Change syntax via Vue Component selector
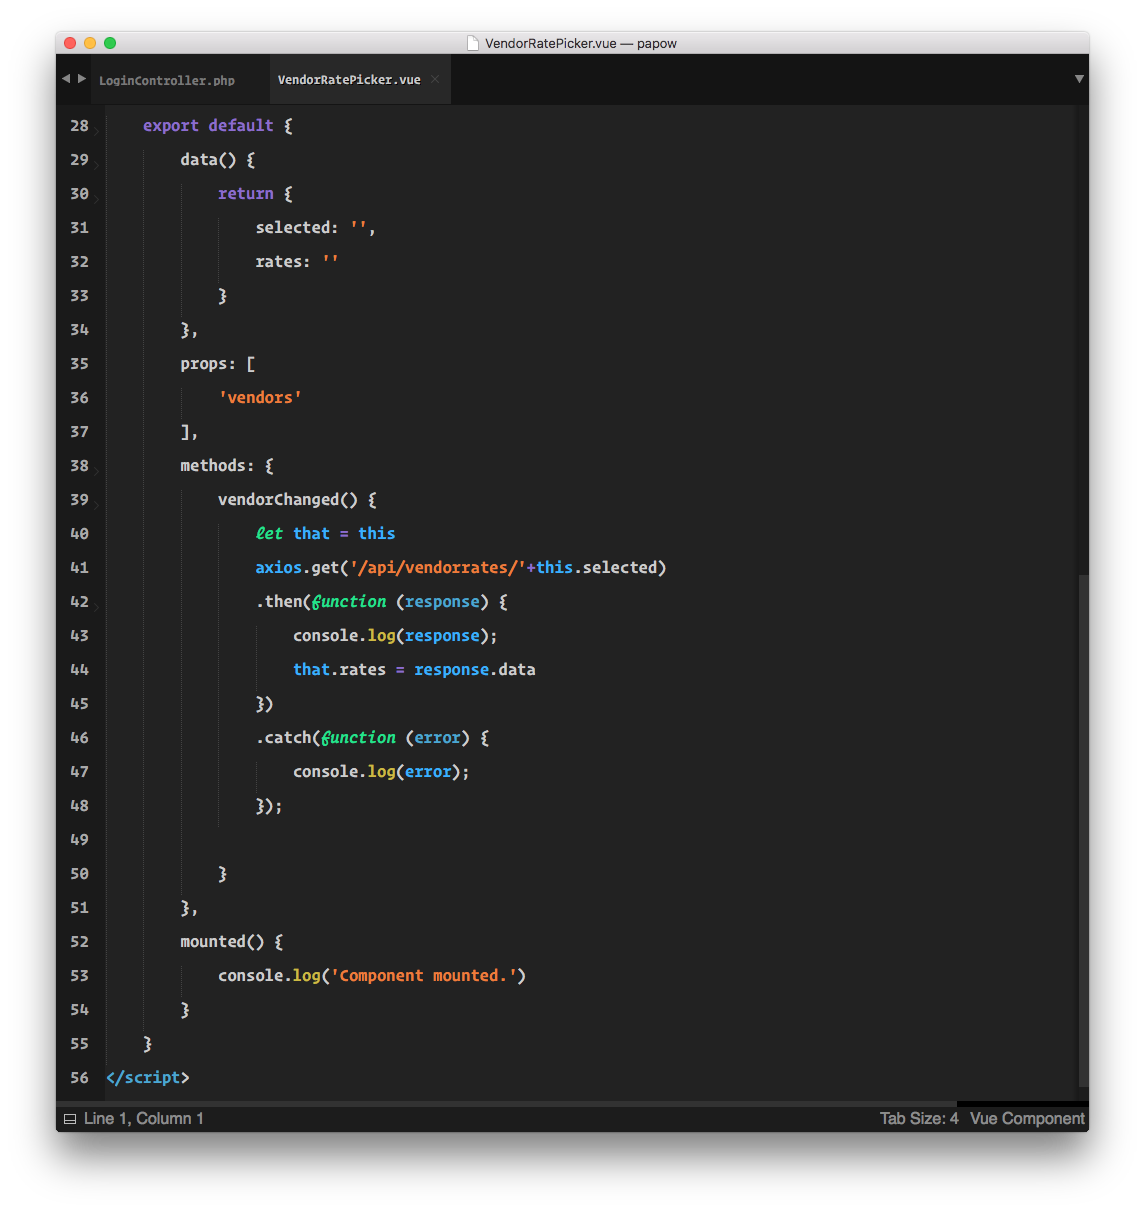This screenshot has height=1212, width=1145. tap(1027, 1119)
